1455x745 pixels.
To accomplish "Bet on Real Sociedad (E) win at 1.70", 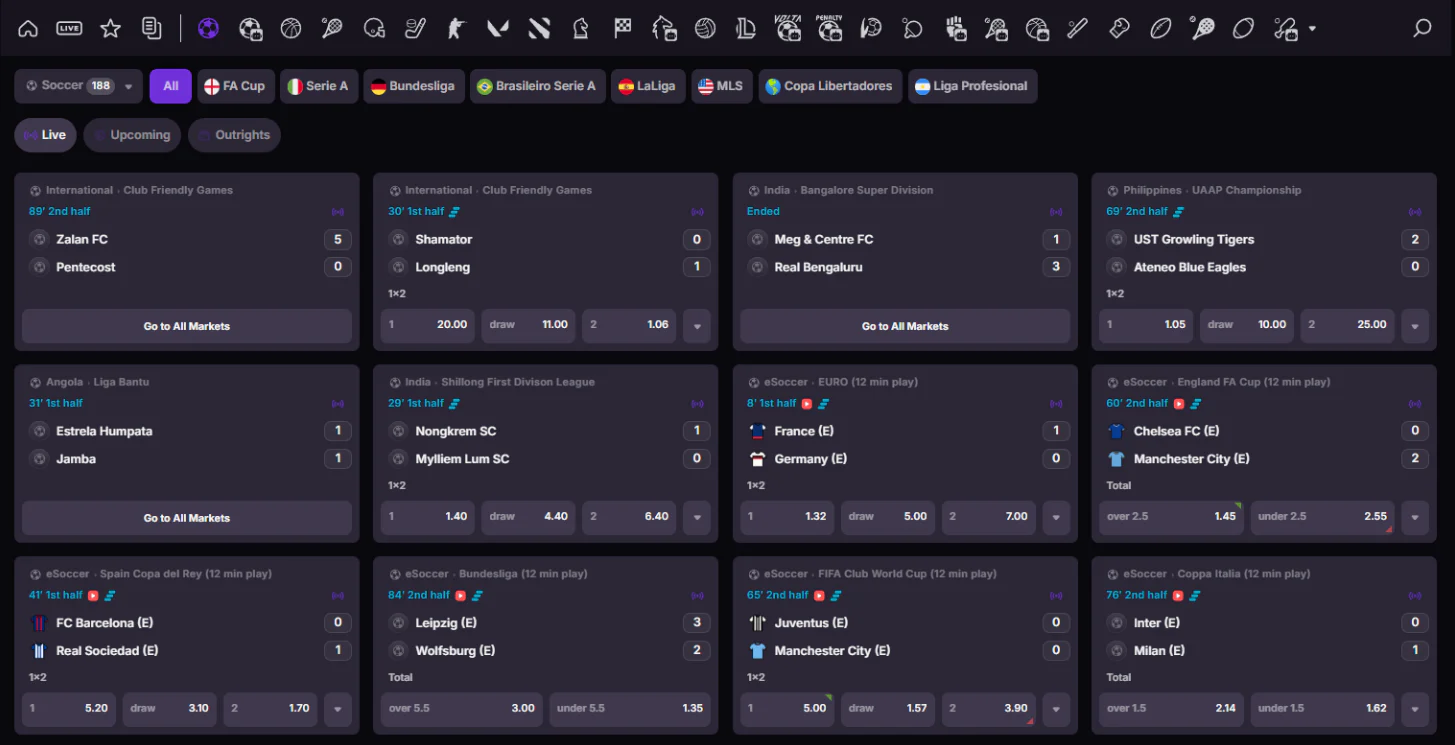I will (270, 709).
